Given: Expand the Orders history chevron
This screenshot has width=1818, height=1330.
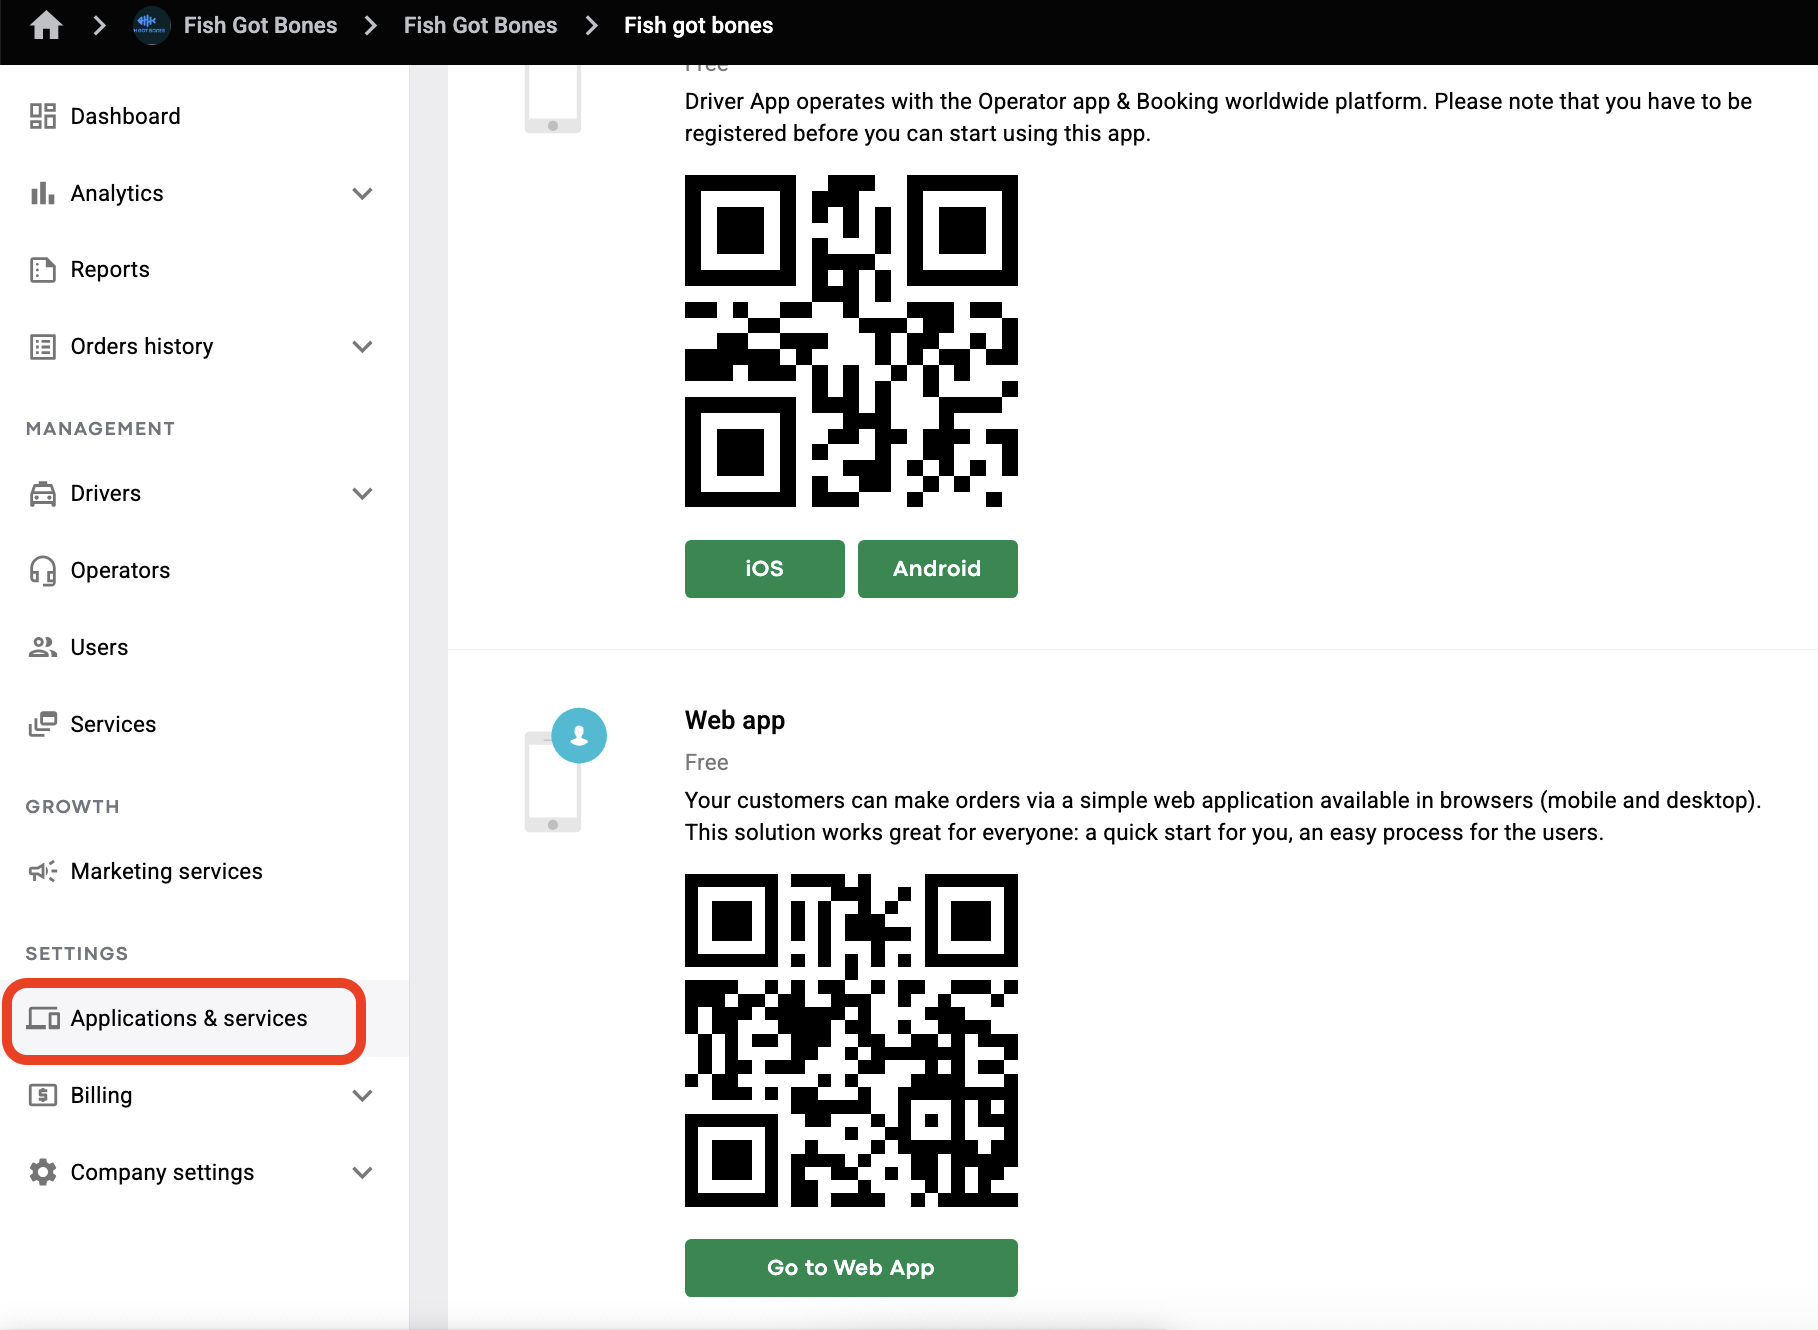Looking at the screenshot, I should tap(363, 346).
